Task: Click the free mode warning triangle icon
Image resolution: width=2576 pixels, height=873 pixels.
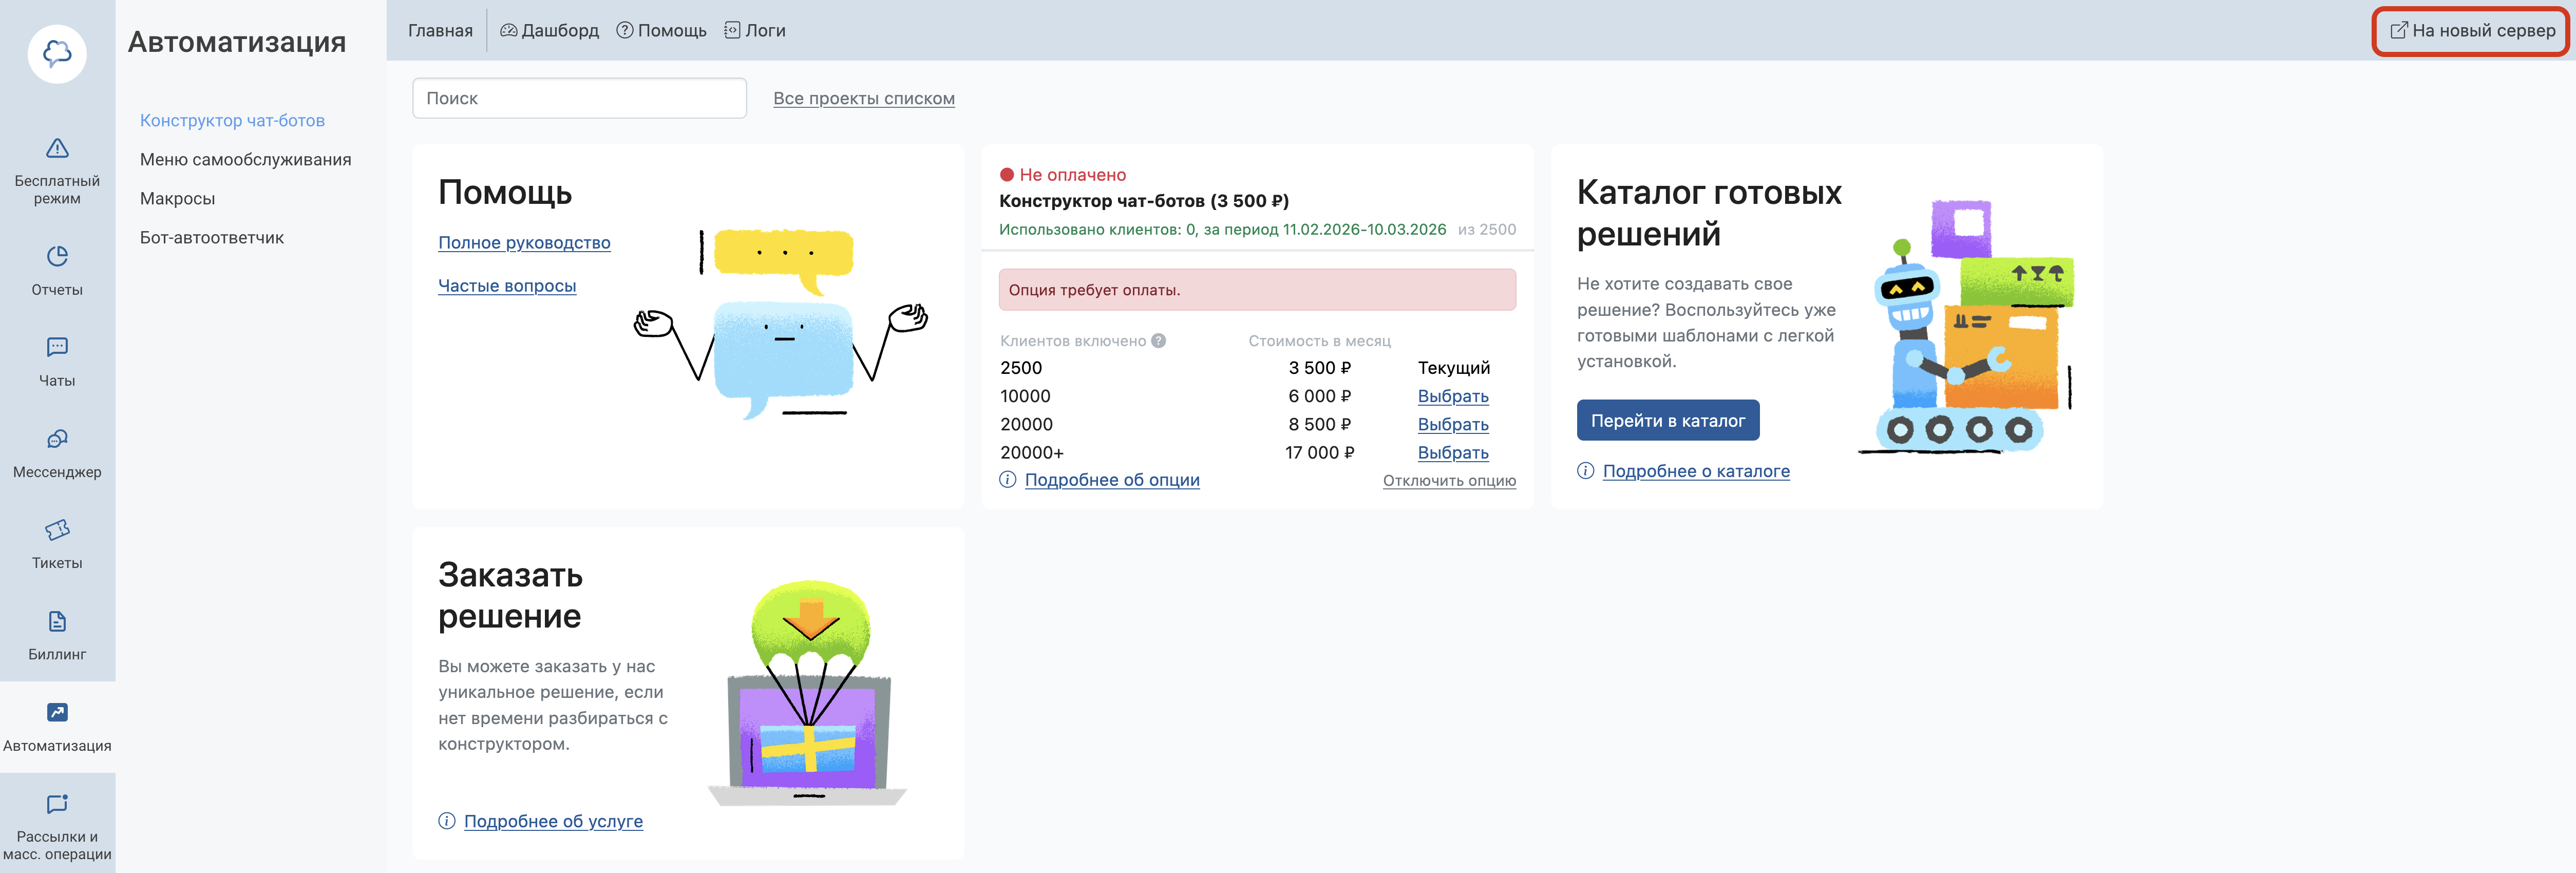Action: (57, 149)
